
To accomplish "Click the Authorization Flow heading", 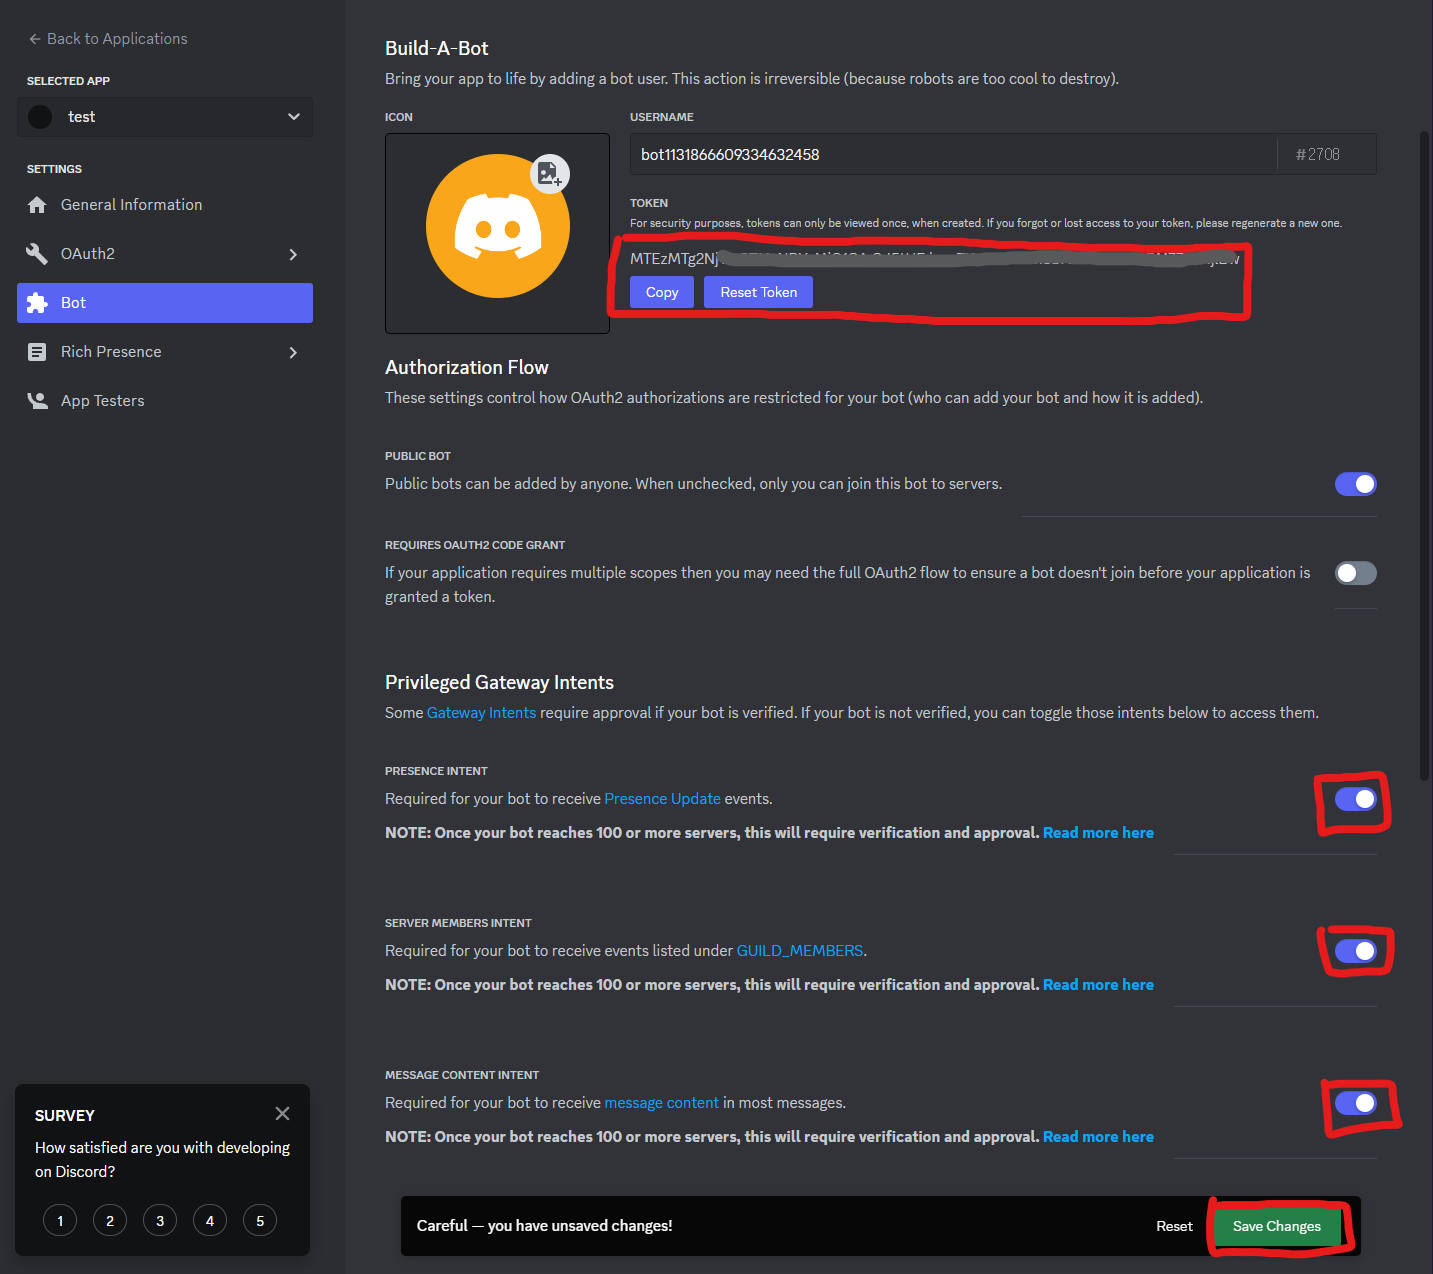I will [x=467, y=367].
